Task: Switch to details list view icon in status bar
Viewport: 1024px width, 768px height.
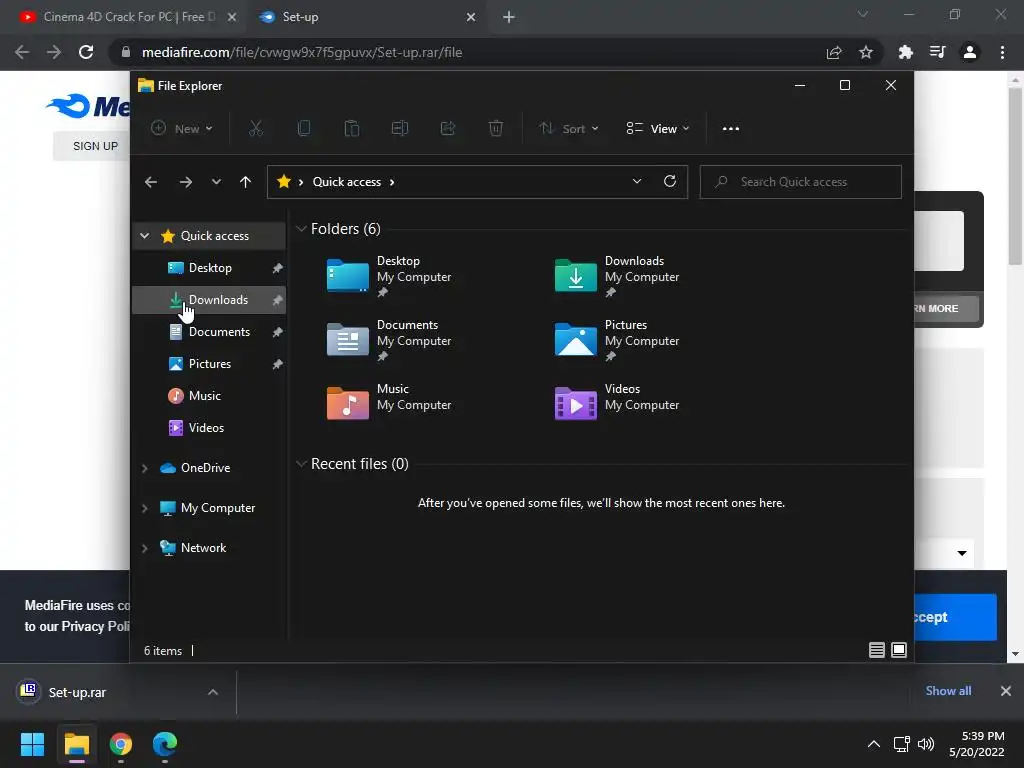Action: pos(876,650)
